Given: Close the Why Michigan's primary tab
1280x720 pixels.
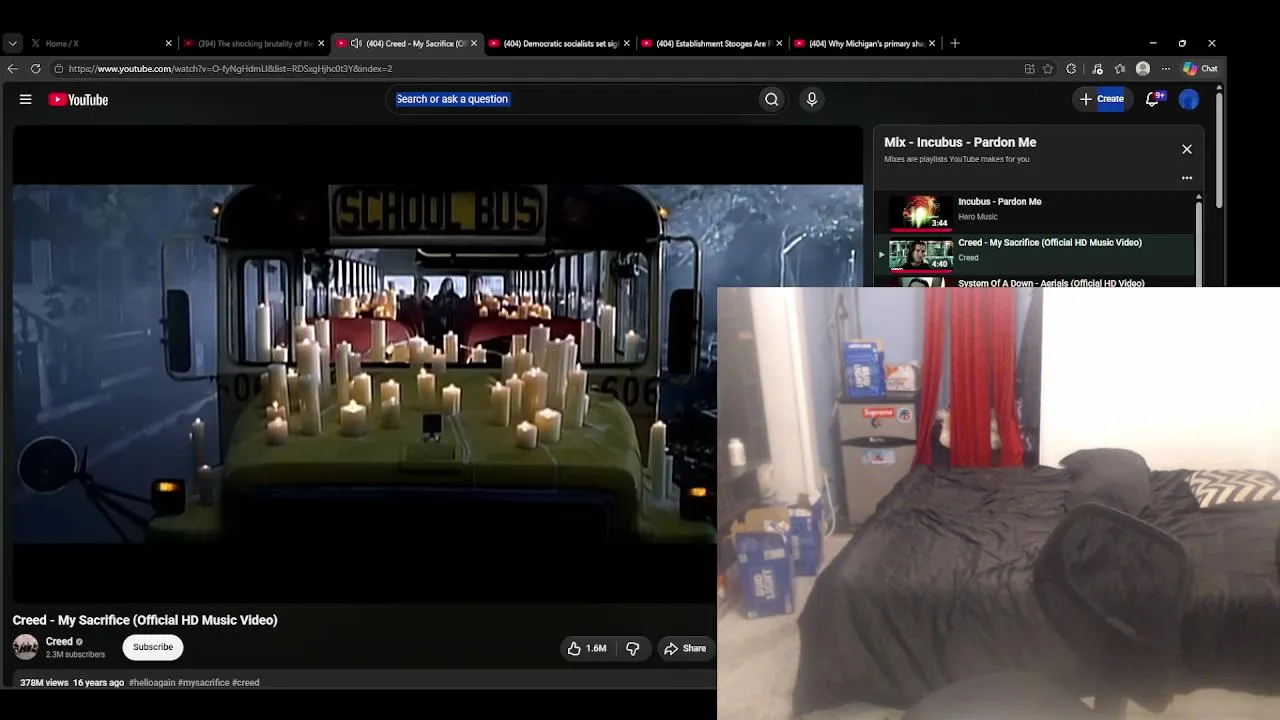Looking at the screenshot, I should click(x=932, y=43).
